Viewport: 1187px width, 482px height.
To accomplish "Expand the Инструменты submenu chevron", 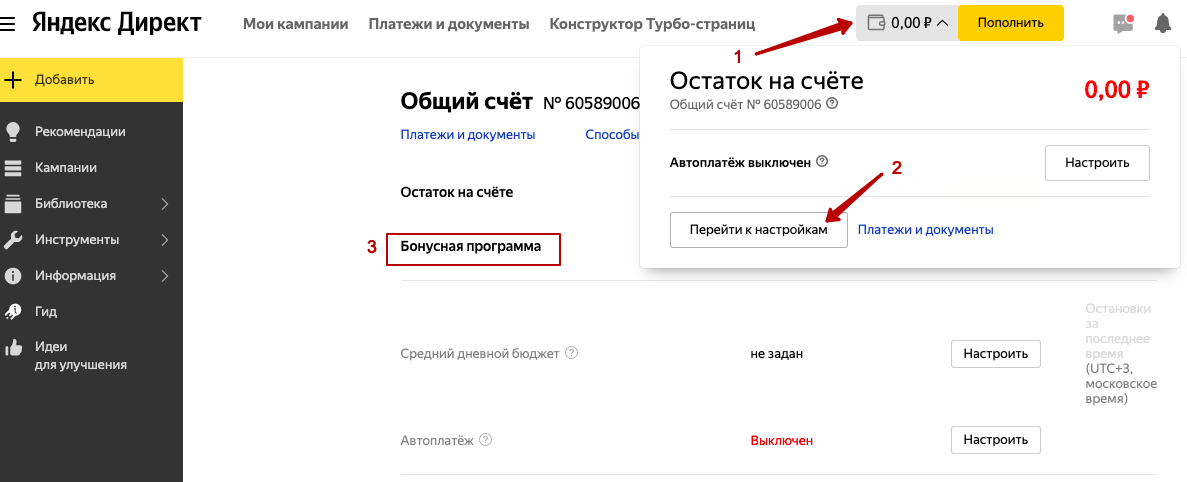I will (165, 240).
